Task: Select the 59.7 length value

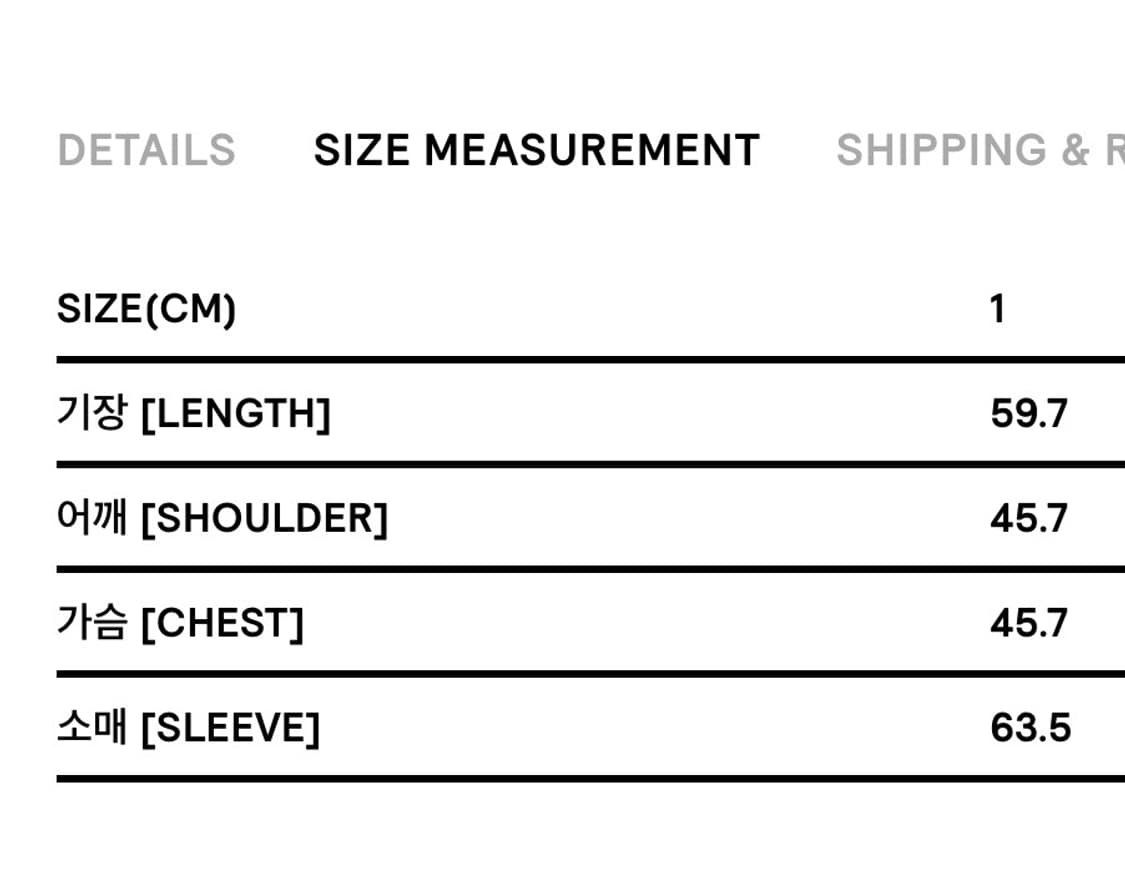Action: point(1029,414)
